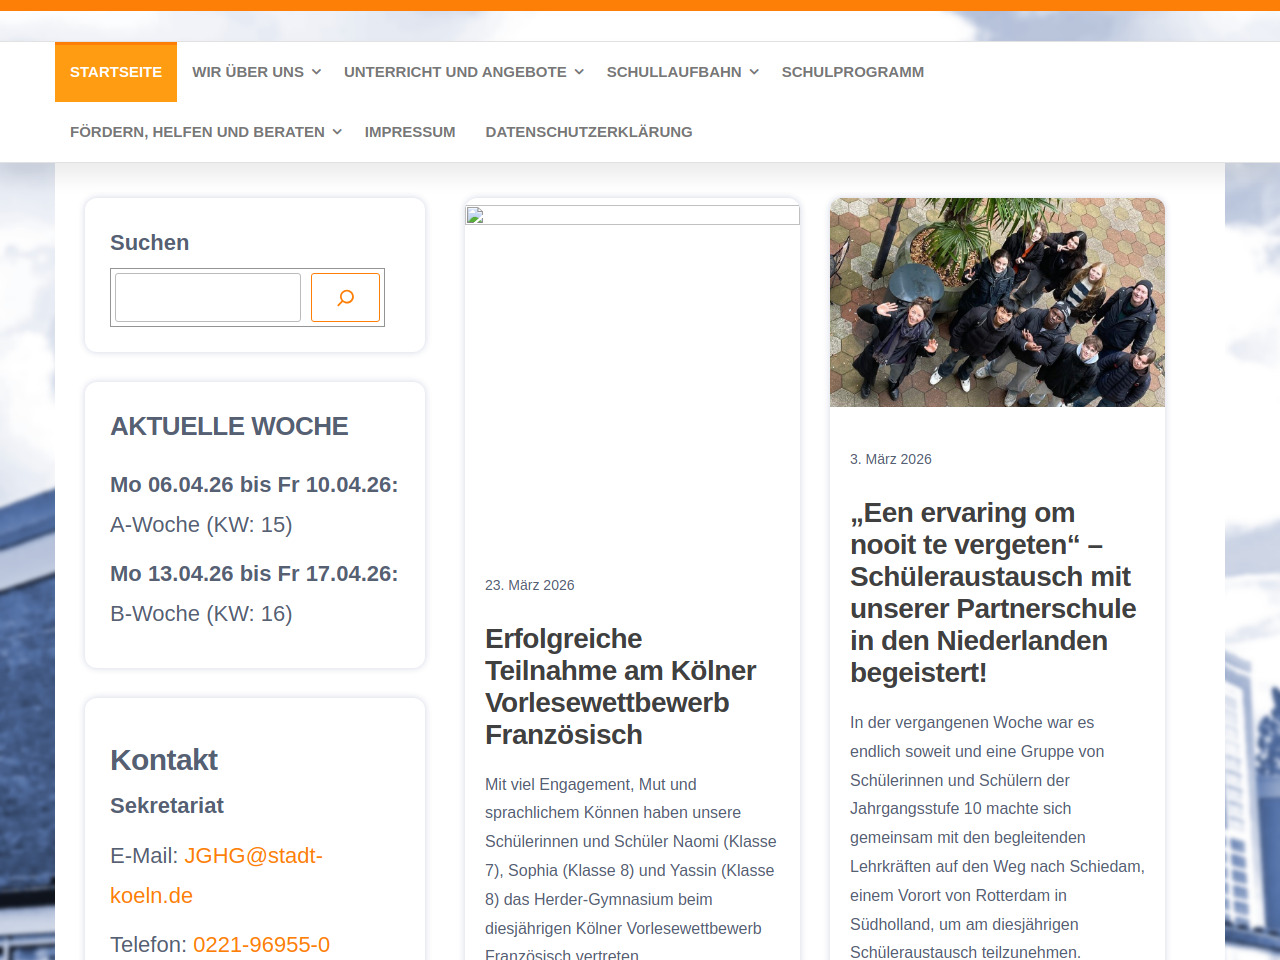Expand the Fördern, Helfen und Beraten chevron
This screenshot has width=1280, height=960.
click(x=337, y=132)
